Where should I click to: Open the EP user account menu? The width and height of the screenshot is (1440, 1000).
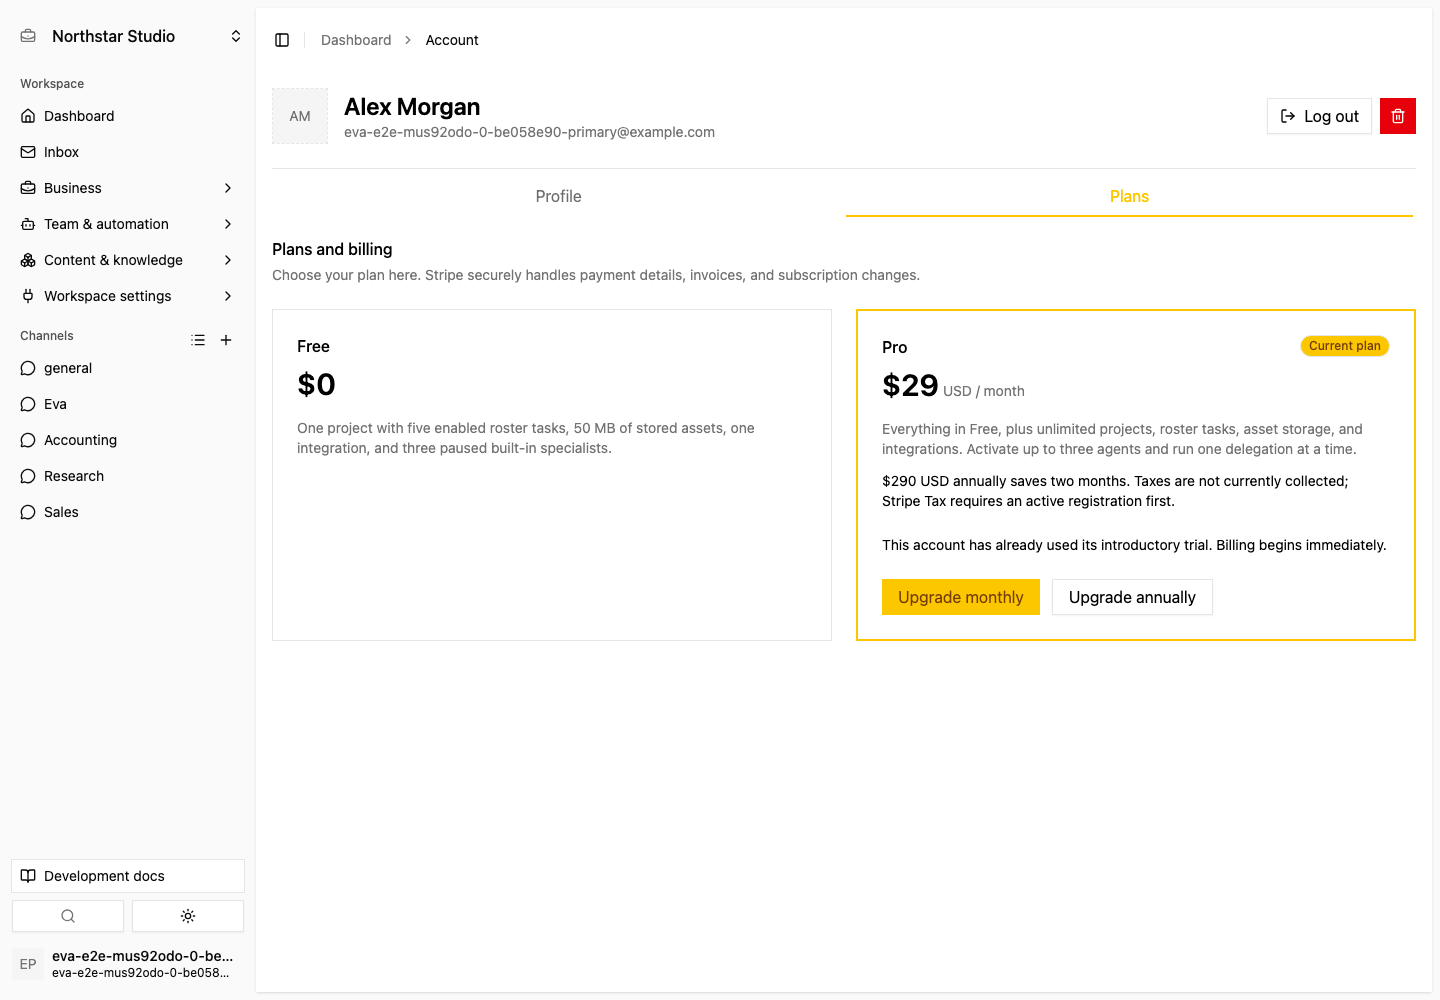[128, 964]
